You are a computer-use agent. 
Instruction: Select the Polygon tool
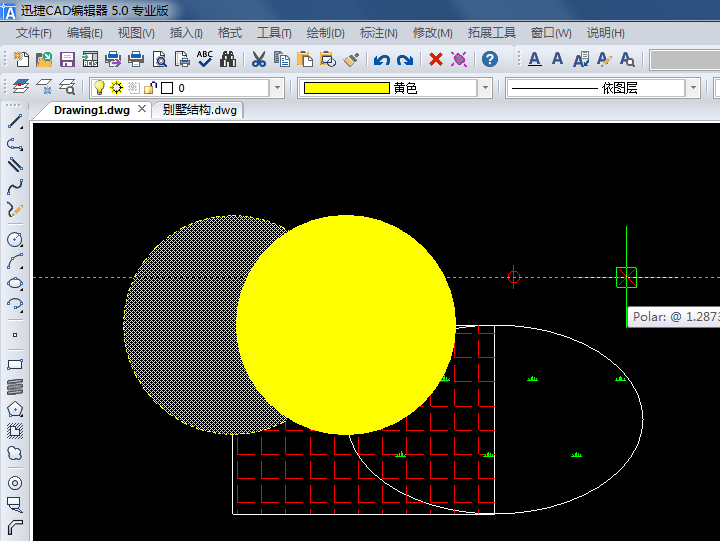pos(15,409)
